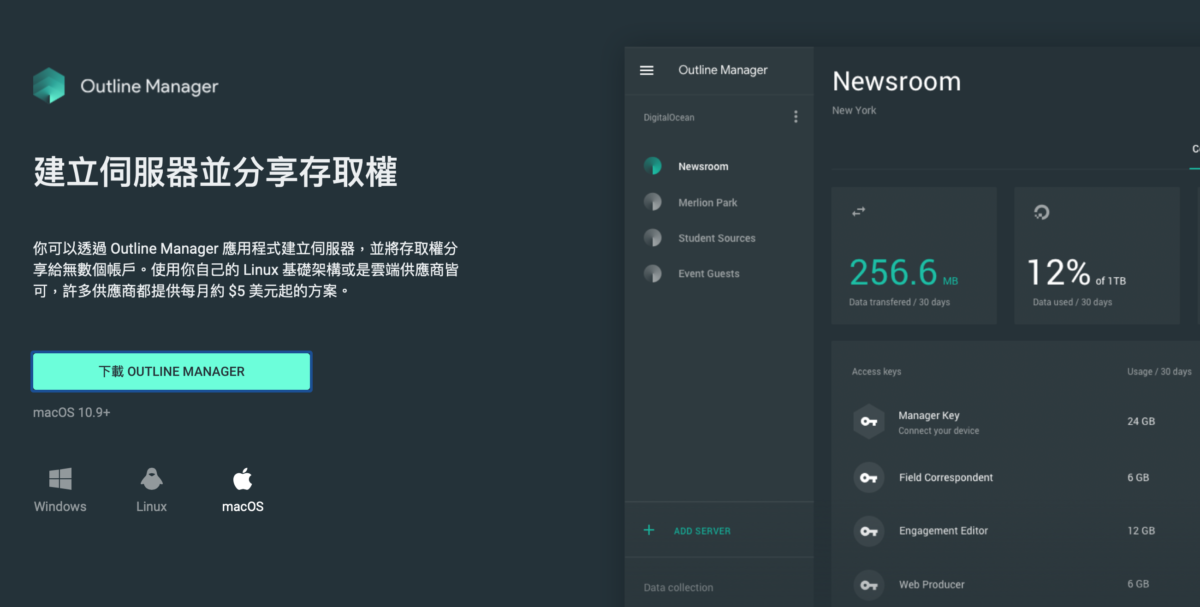Image resolution: width=1200 pixels, height=607 pixels.
Task: Click the data transferred arrows icon
Action: 858,212
